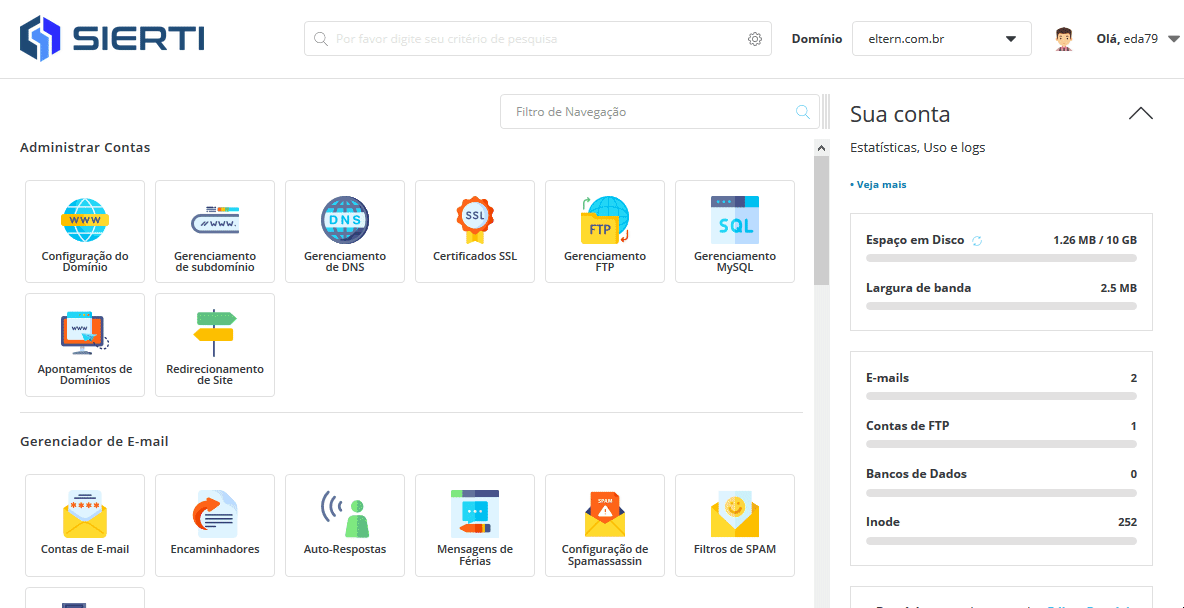Open Configuração do Domínio tile

[85, 231]
